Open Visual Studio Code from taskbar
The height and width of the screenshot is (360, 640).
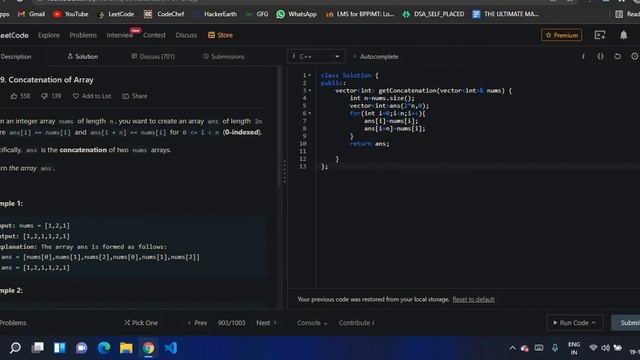[x=171, y=348]
